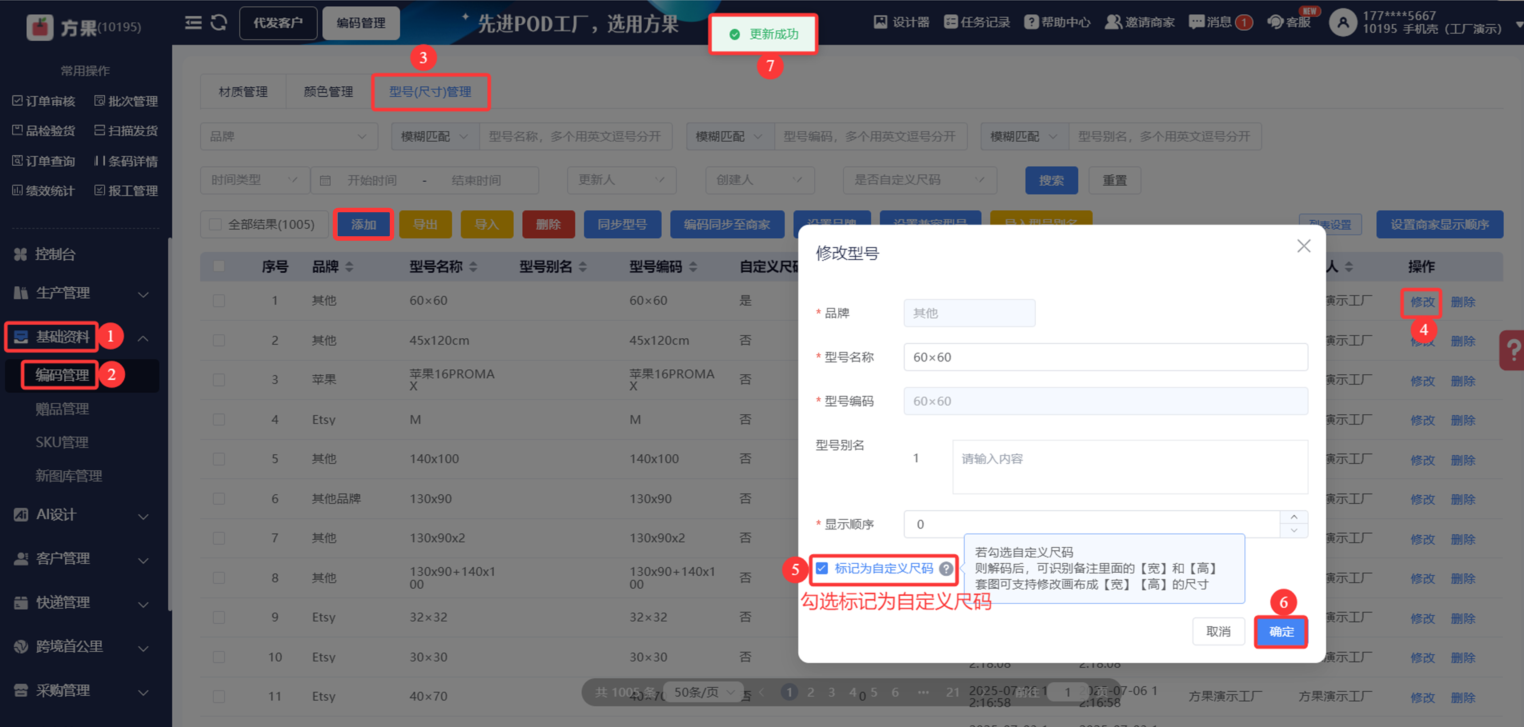Open 任务记录 task records
The image size is (1524, 727).
(x=977, y=22)
